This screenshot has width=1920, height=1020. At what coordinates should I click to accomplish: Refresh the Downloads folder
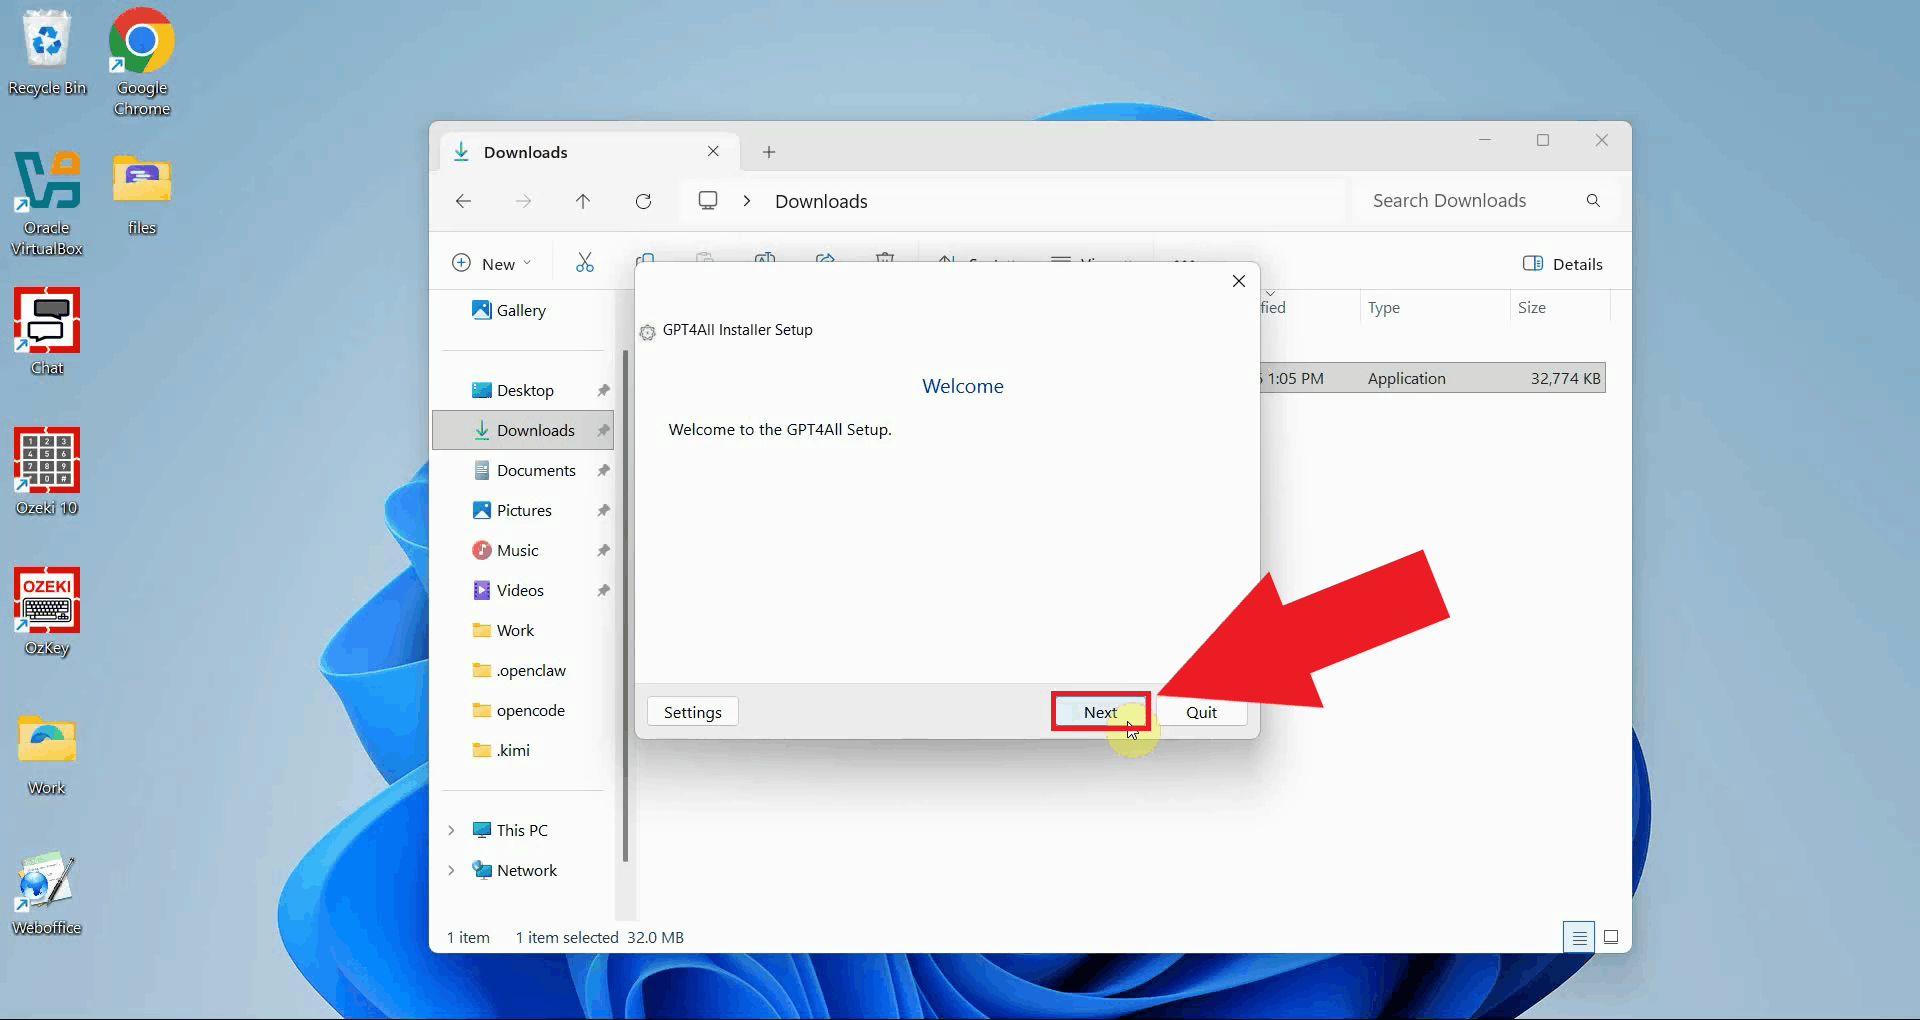point(643,201)
